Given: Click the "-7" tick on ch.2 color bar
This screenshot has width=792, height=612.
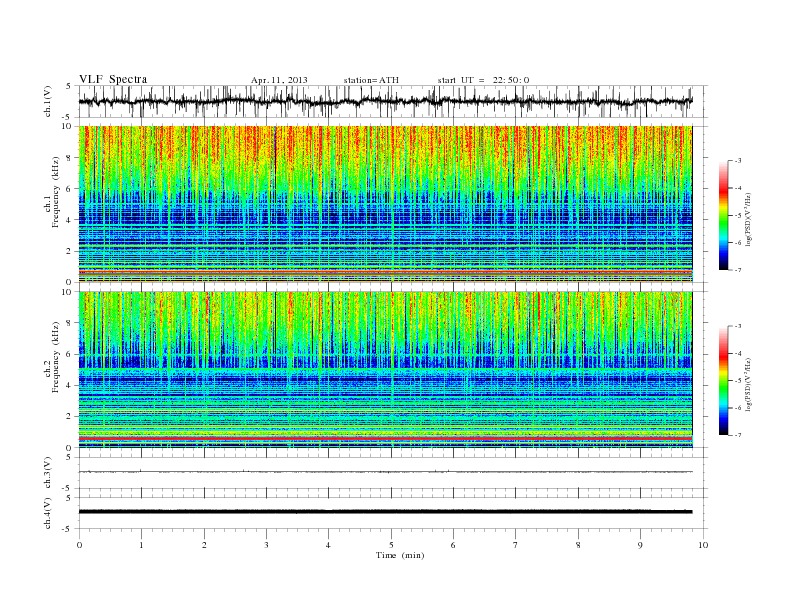Looking at the screenshot, I should click(738, 435).
